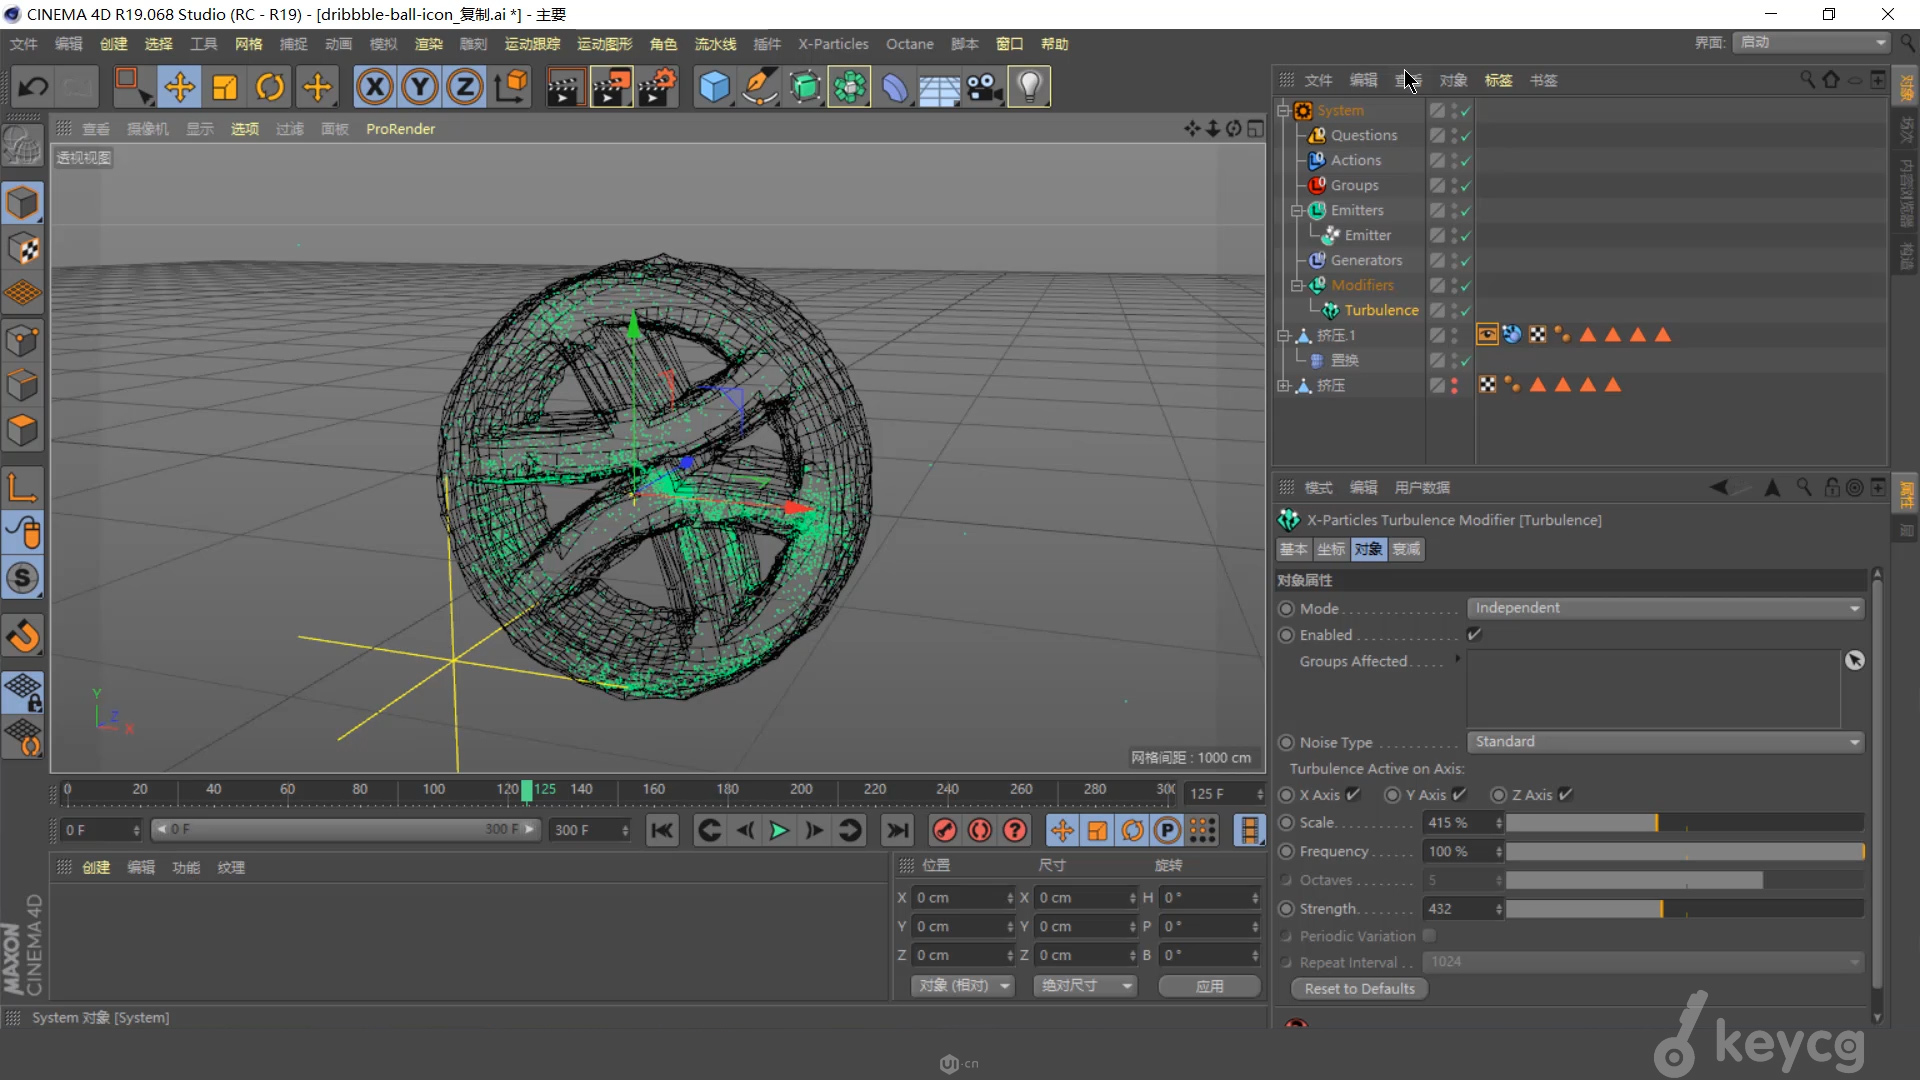The height and width of the screenshot is (1080, 1920).
Task: Switch to the 坐标 tab
Action: pyautogui.click(x=1331, y=549)
